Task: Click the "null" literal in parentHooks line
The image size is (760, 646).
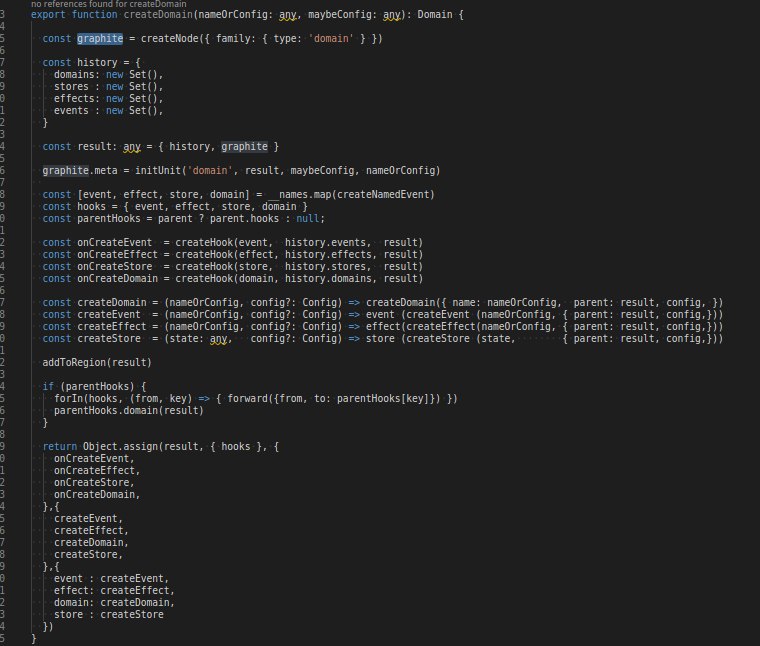Action: point(308,219)
